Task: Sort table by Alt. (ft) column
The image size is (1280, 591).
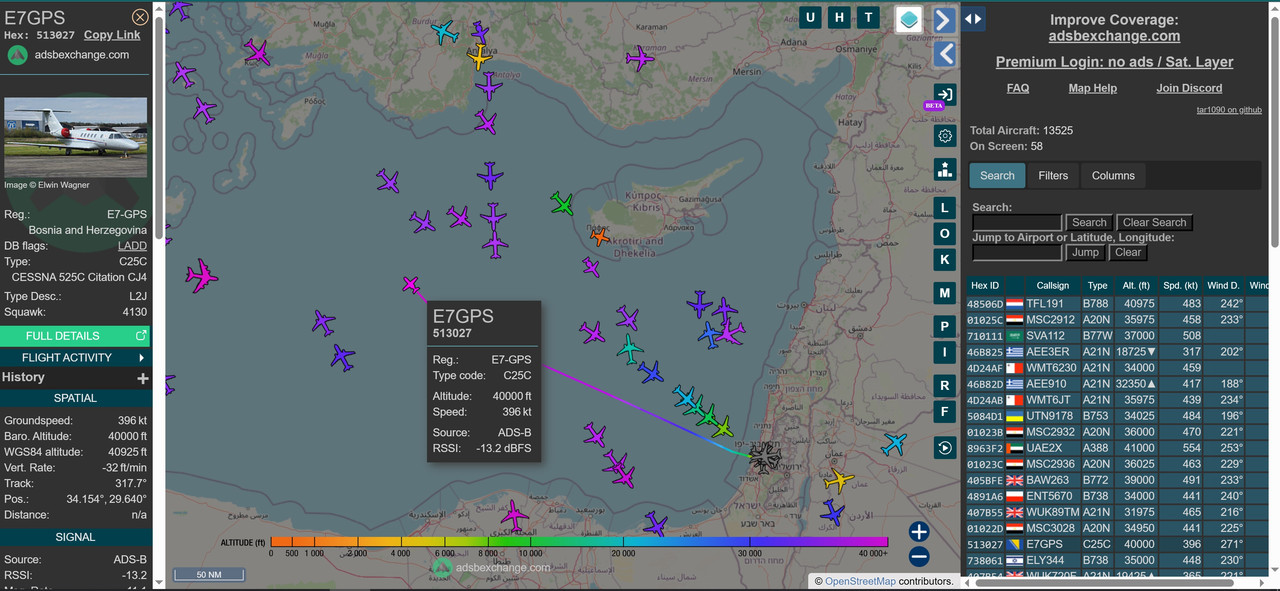Action: 1134,285
